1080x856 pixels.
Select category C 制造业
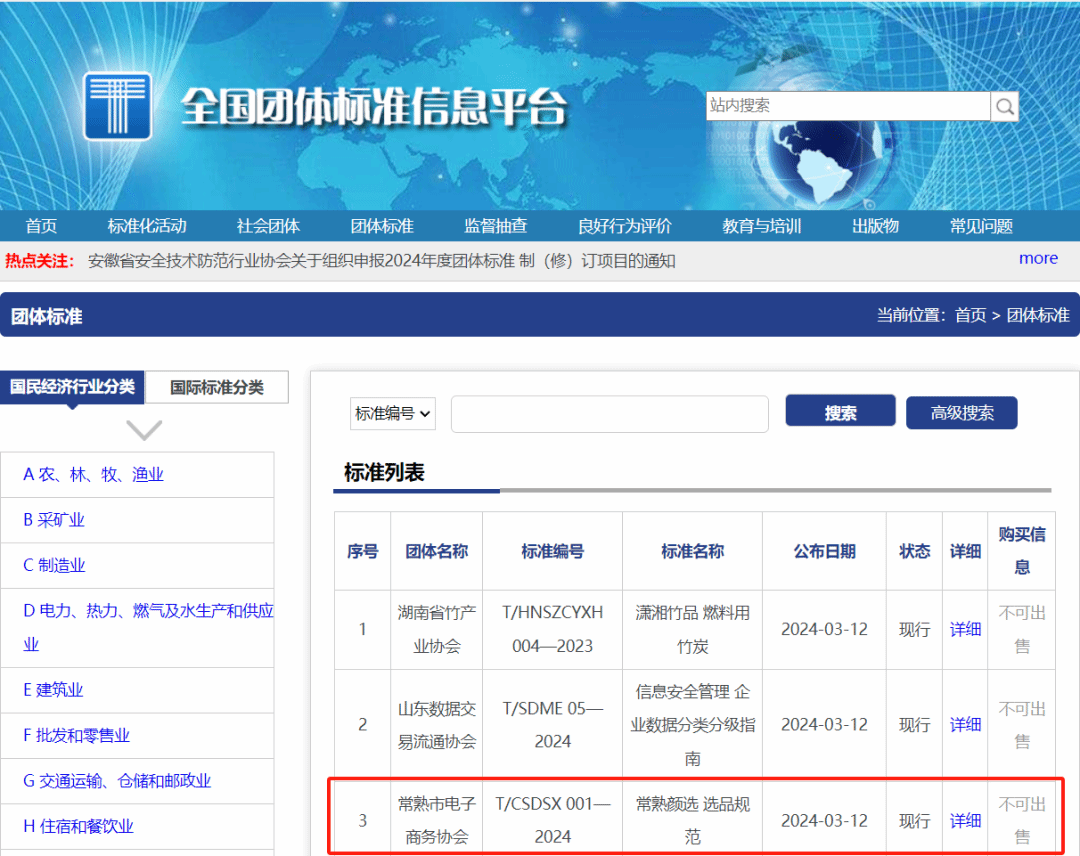[x=54, y=565]
